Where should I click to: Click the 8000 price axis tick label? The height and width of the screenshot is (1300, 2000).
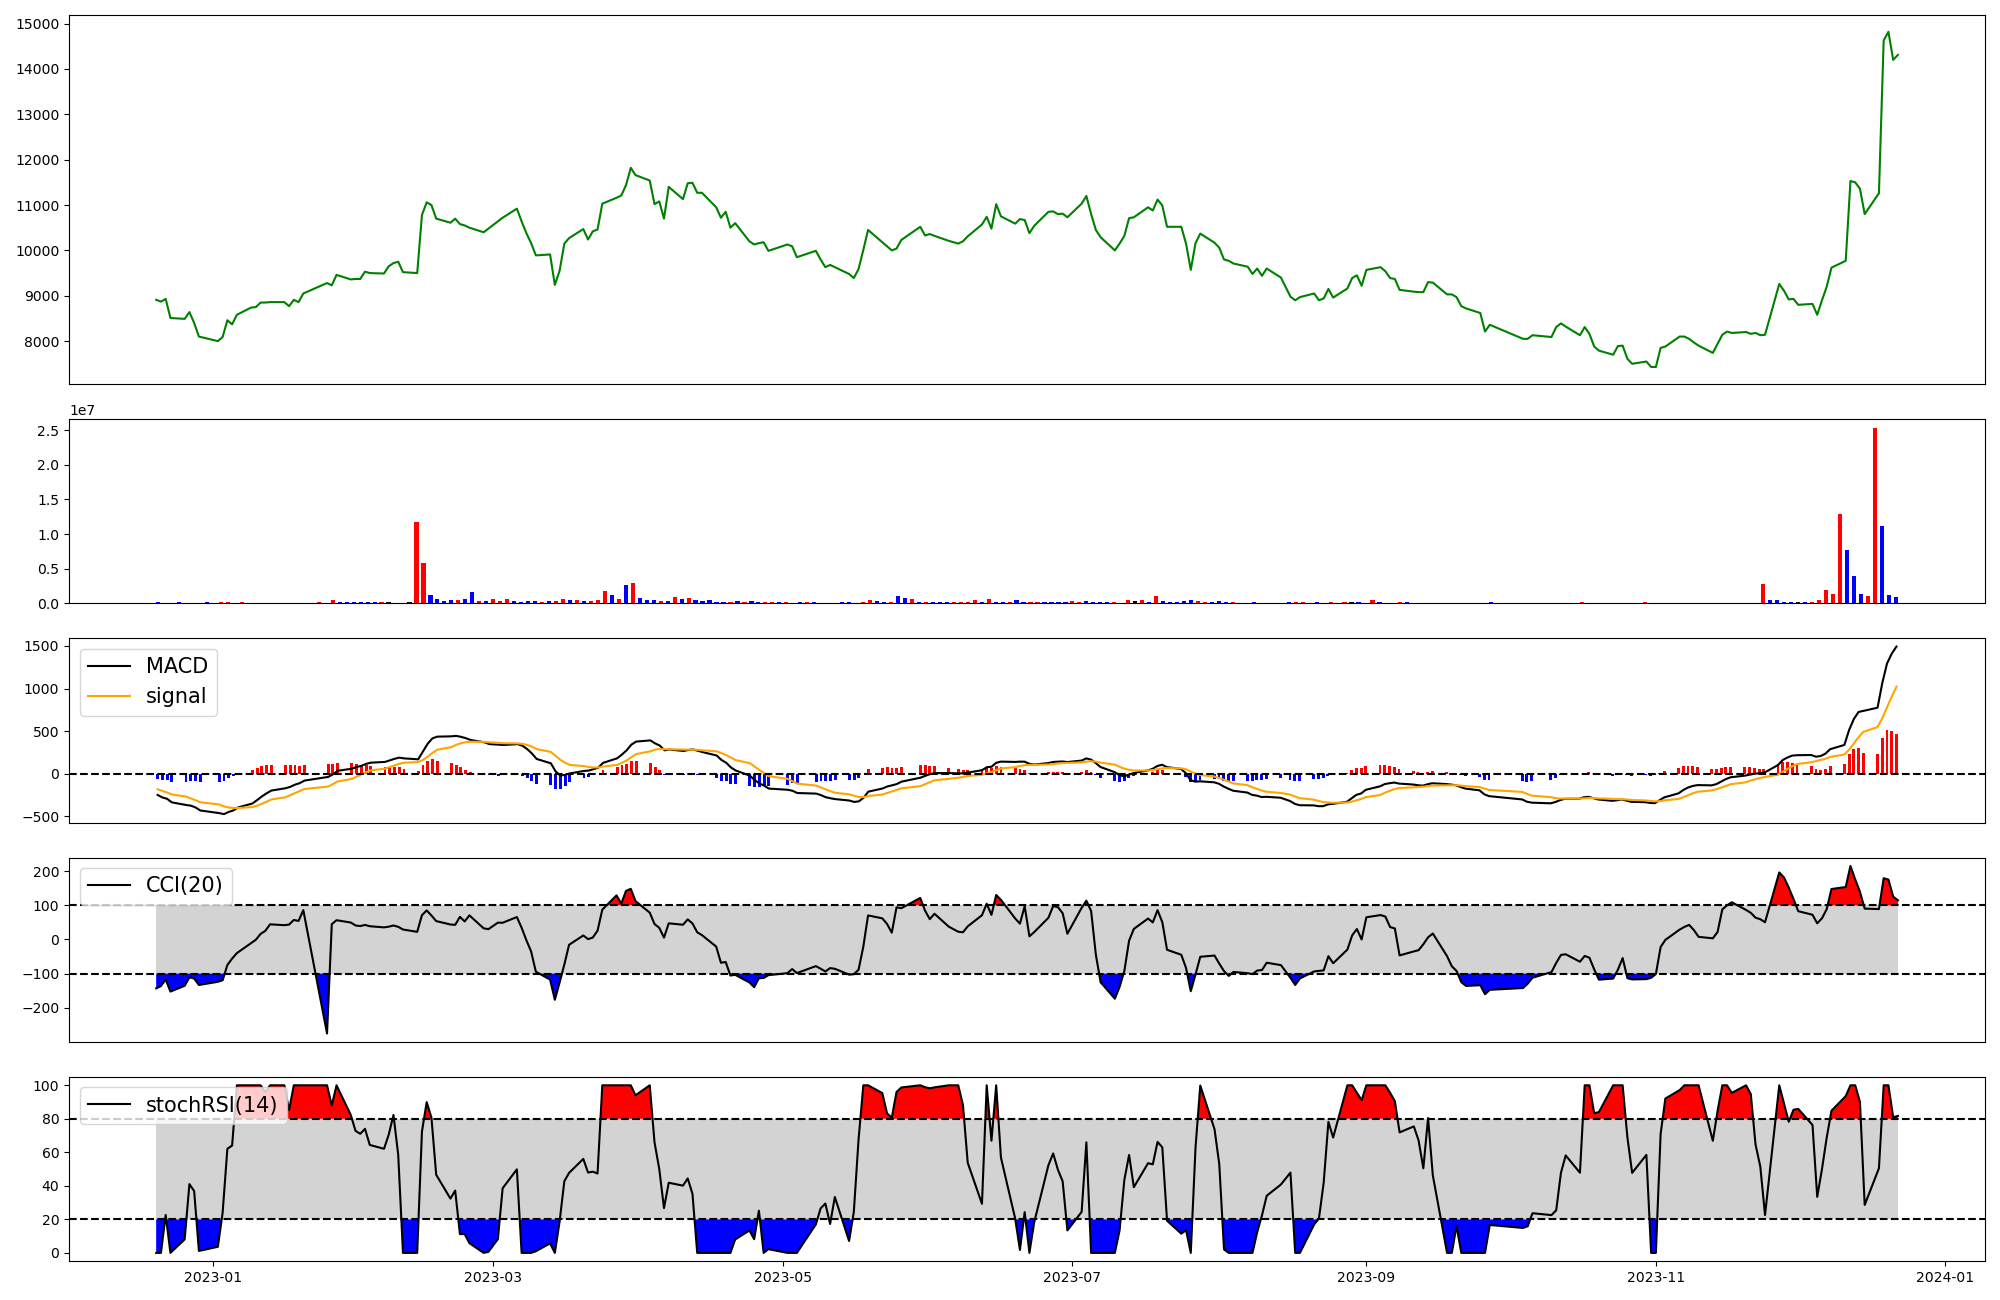click(41, 342)
